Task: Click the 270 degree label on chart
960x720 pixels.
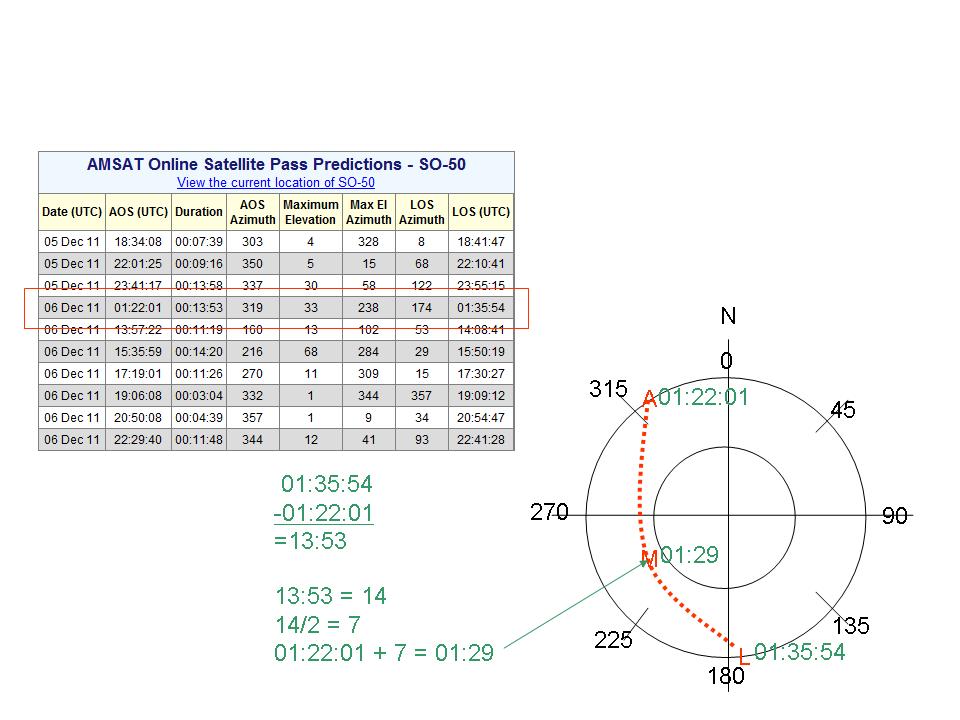Action: click(549, 512)
